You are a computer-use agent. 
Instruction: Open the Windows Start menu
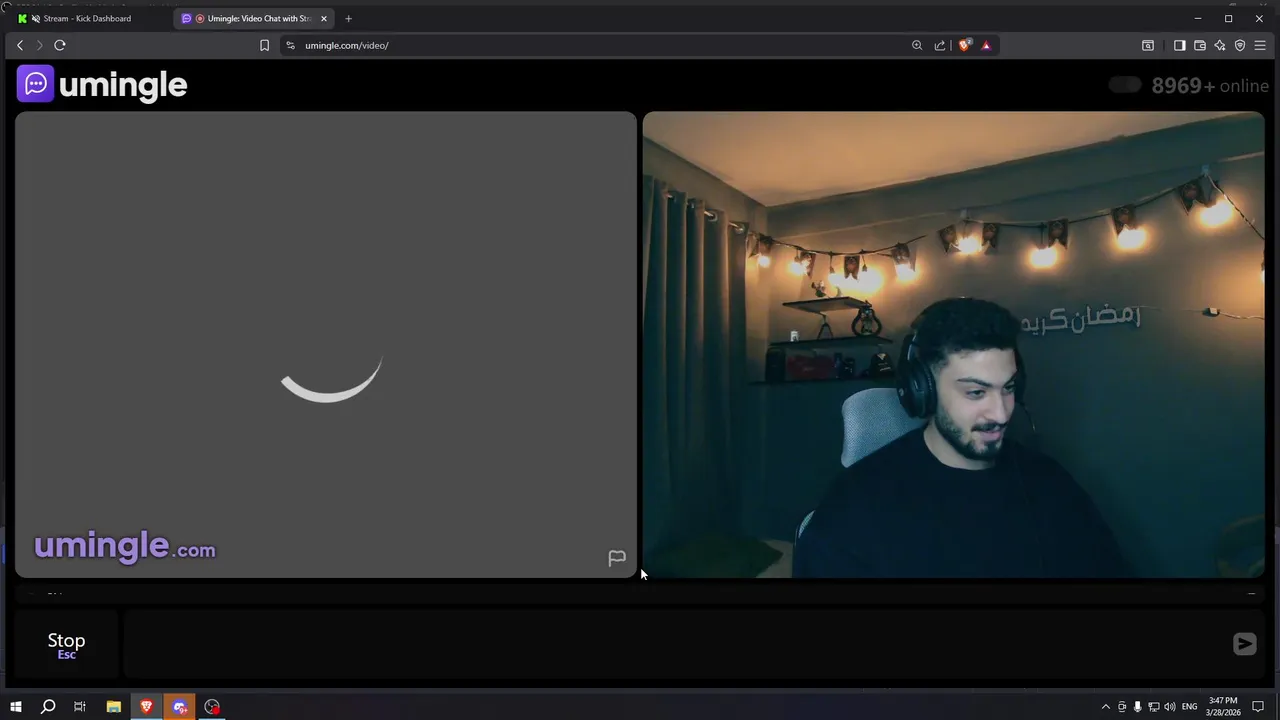click(x=16, y=707)
